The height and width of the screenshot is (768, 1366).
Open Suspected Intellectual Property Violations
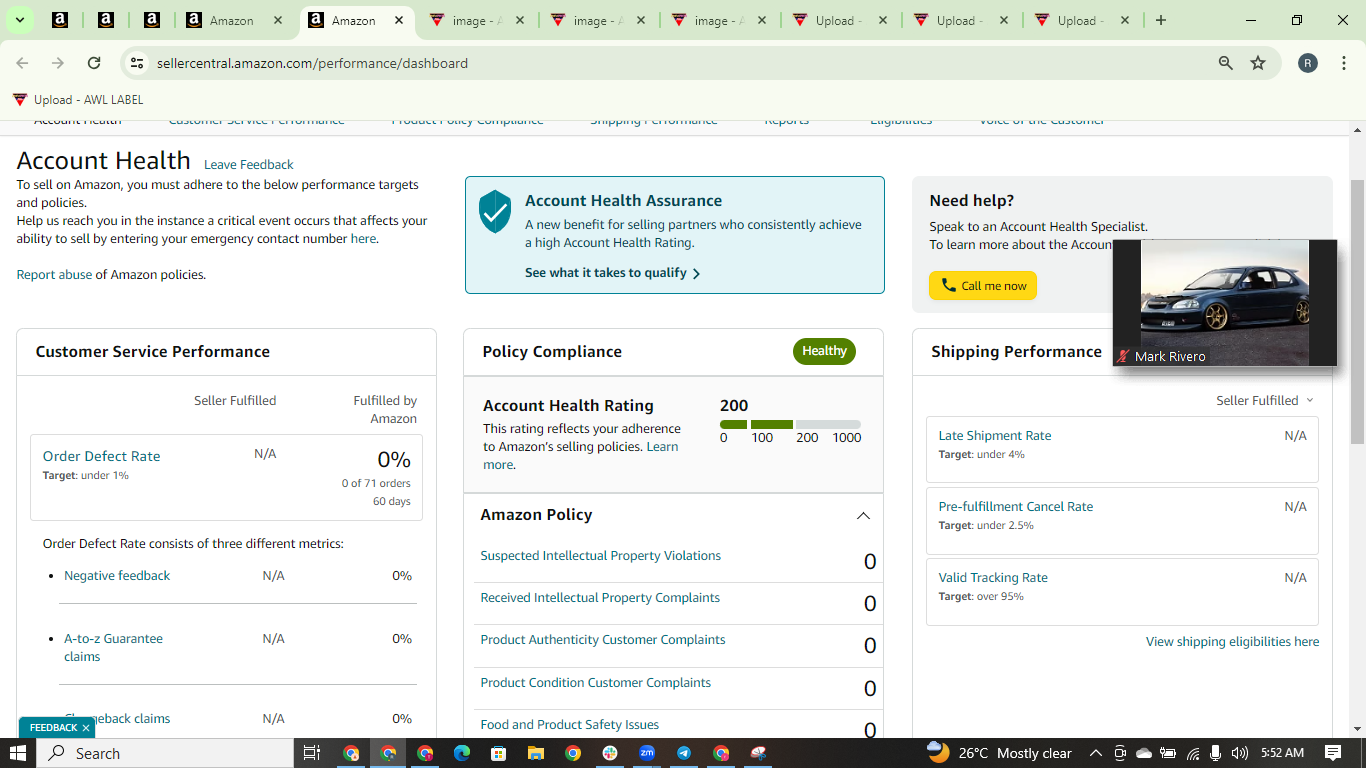[x=601, y=556]
